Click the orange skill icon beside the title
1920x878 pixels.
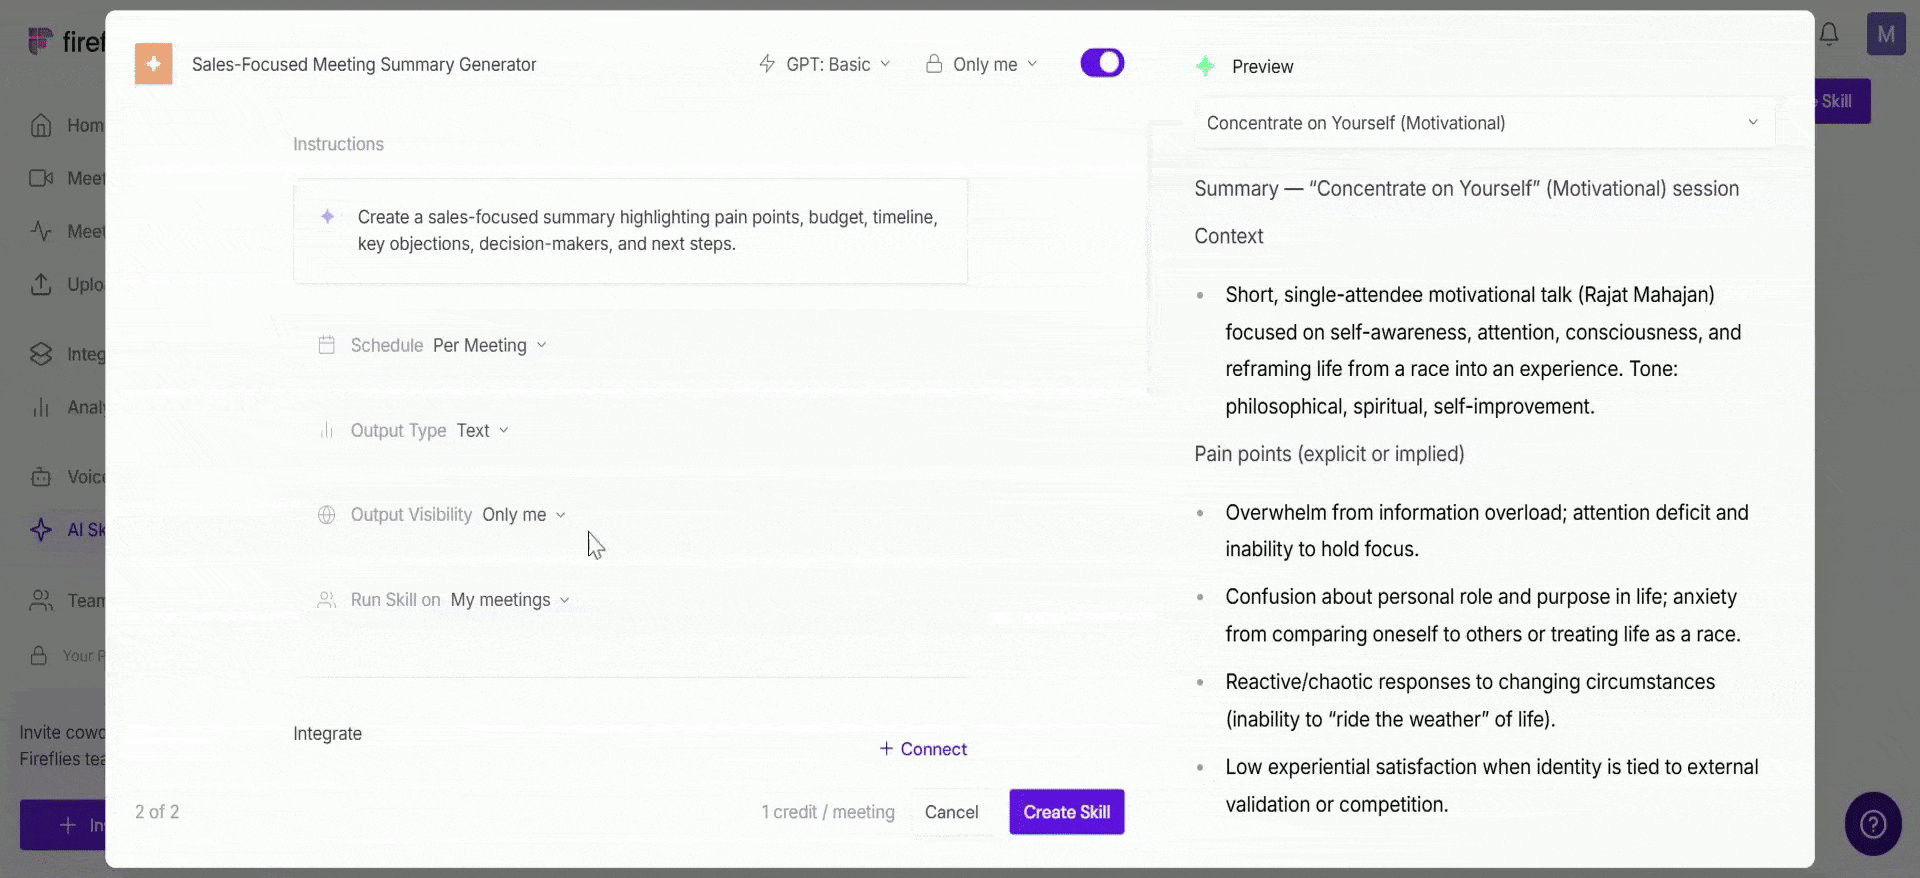pos(153,64)
